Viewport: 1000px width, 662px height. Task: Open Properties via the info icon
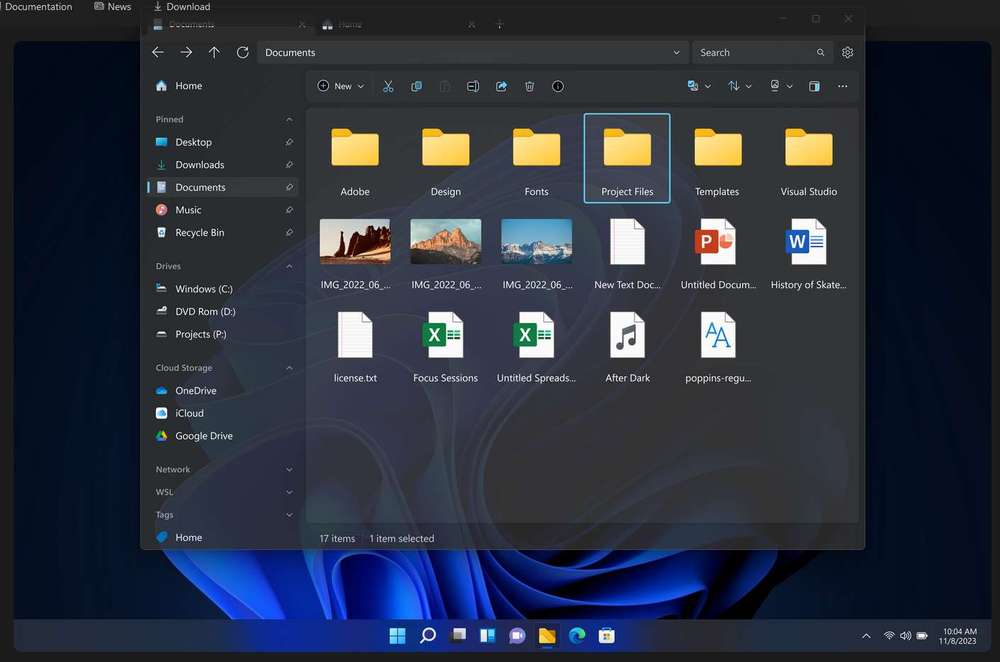pyautogui.click(x=558, y=86)
